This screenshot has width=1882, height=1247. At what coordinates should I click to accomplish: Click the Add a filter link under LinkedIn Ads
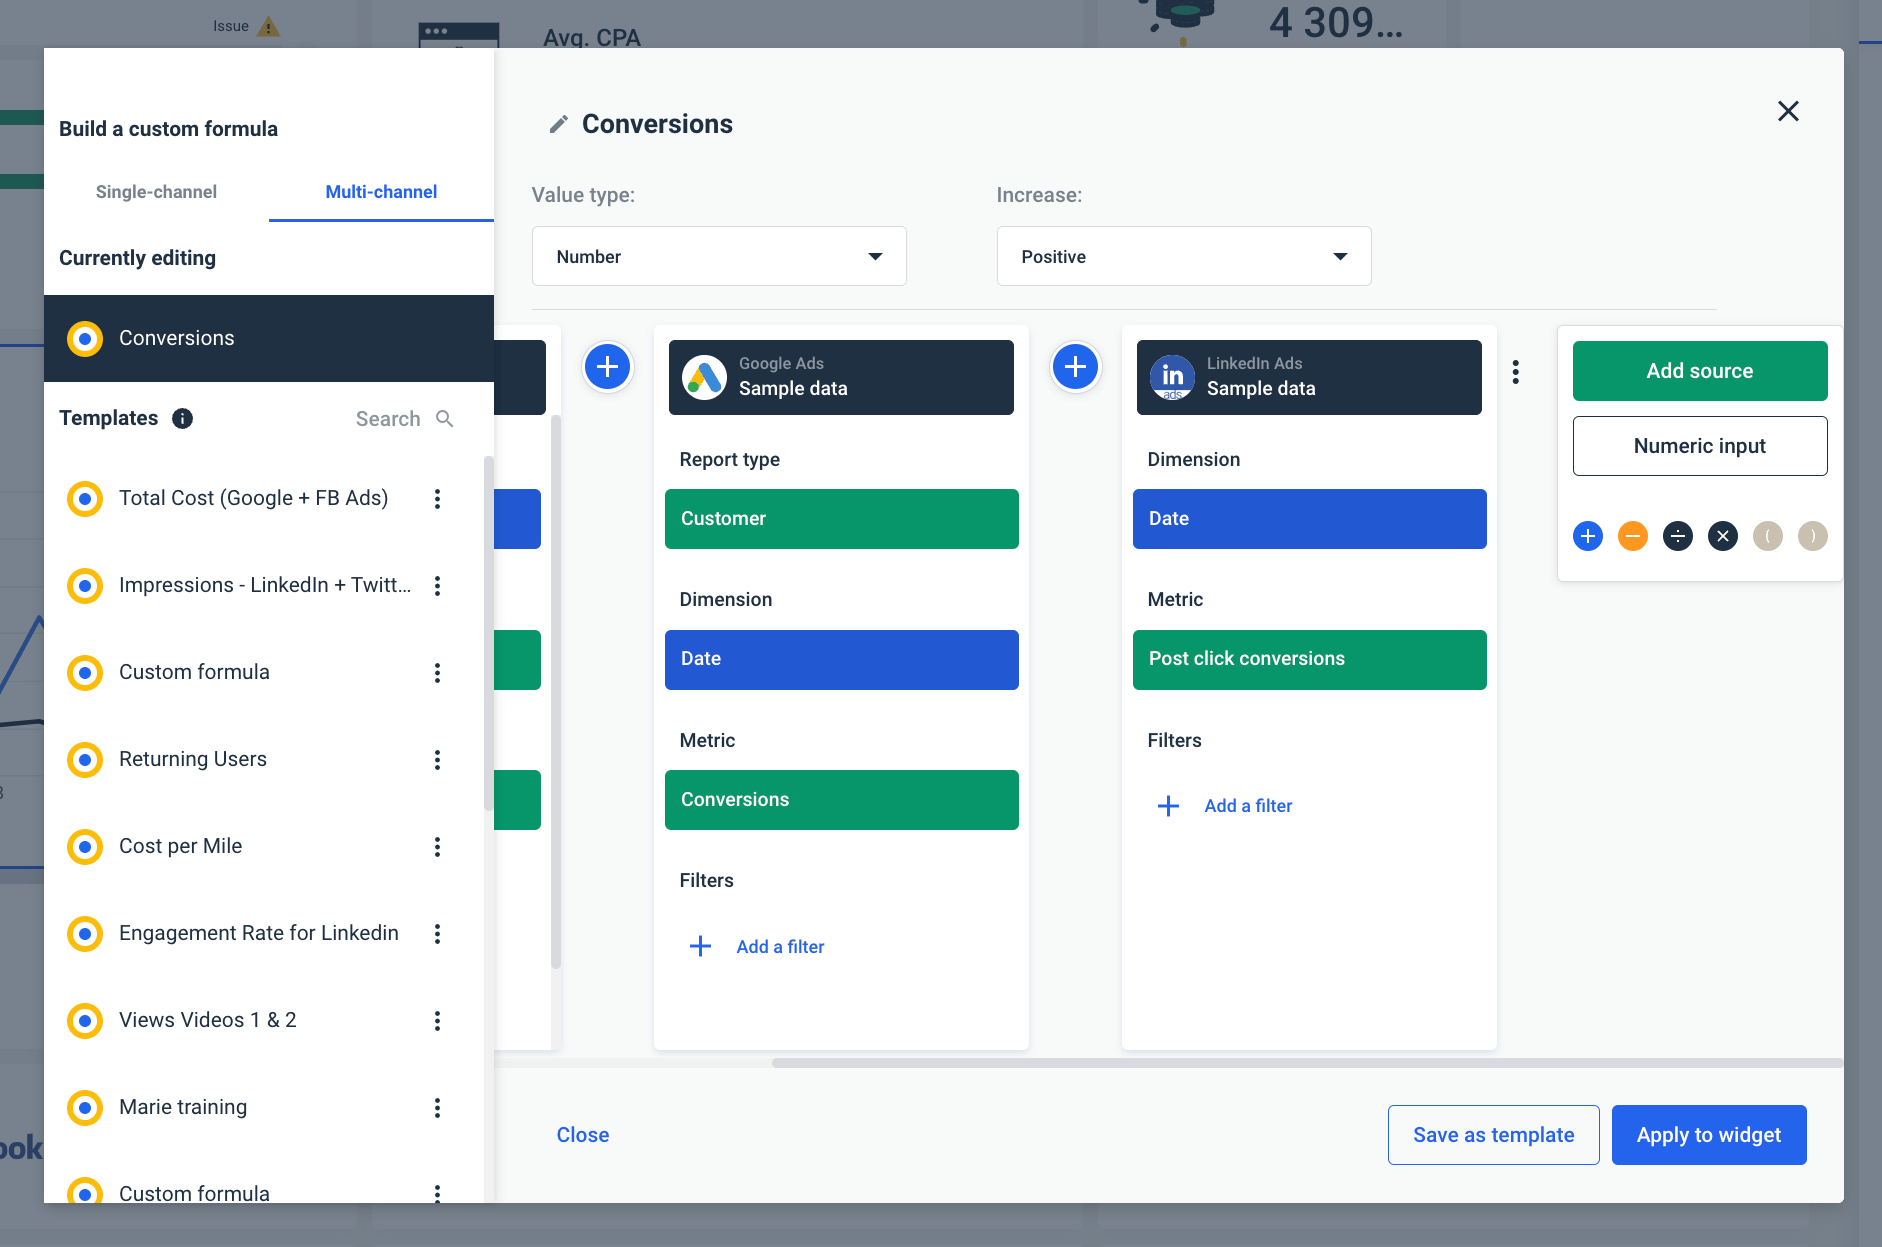(1247, 805)
